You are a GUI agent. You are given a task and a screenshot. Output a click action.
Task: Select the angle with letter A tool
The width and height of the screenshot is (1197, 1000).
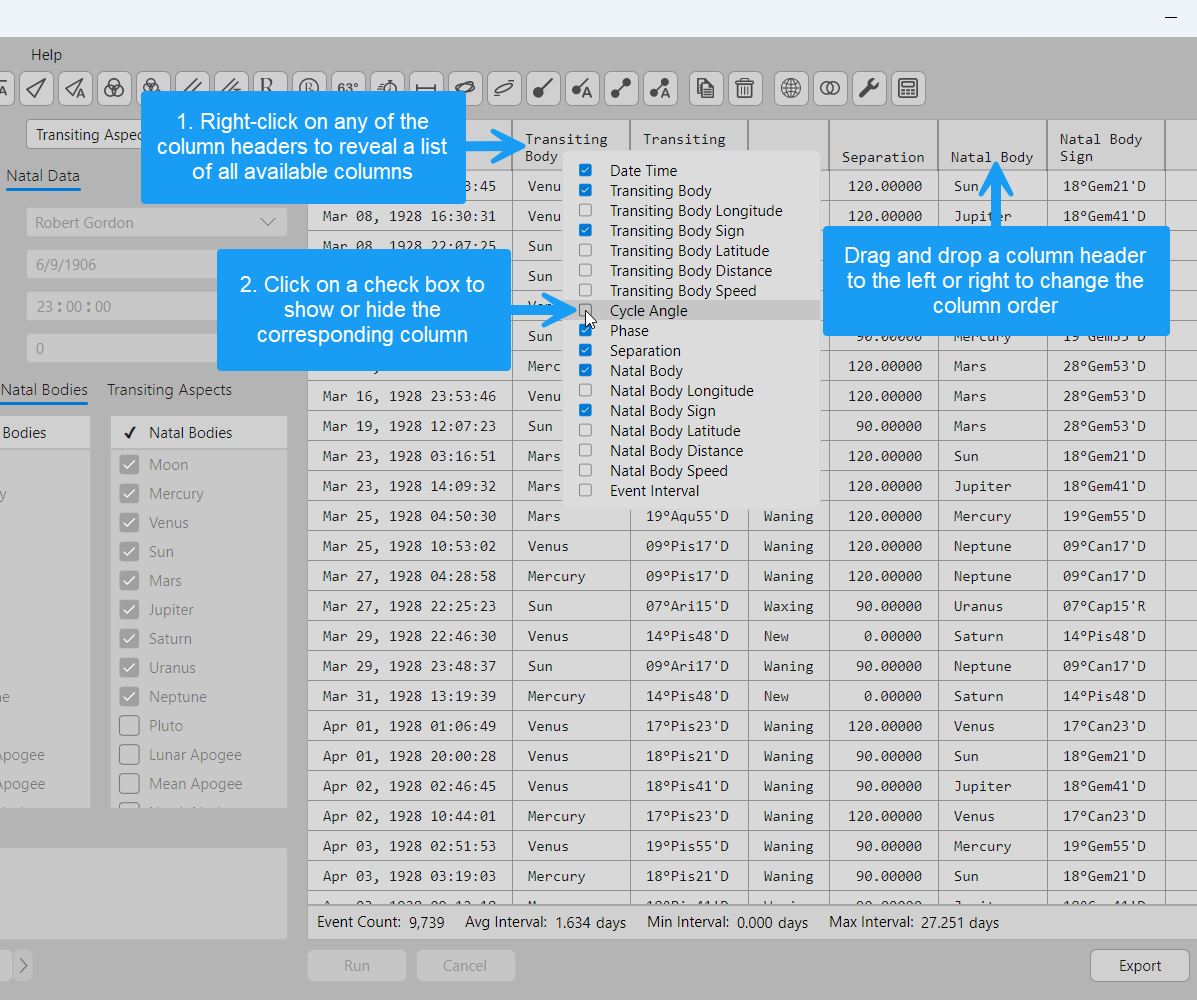[x=75, y=89]
